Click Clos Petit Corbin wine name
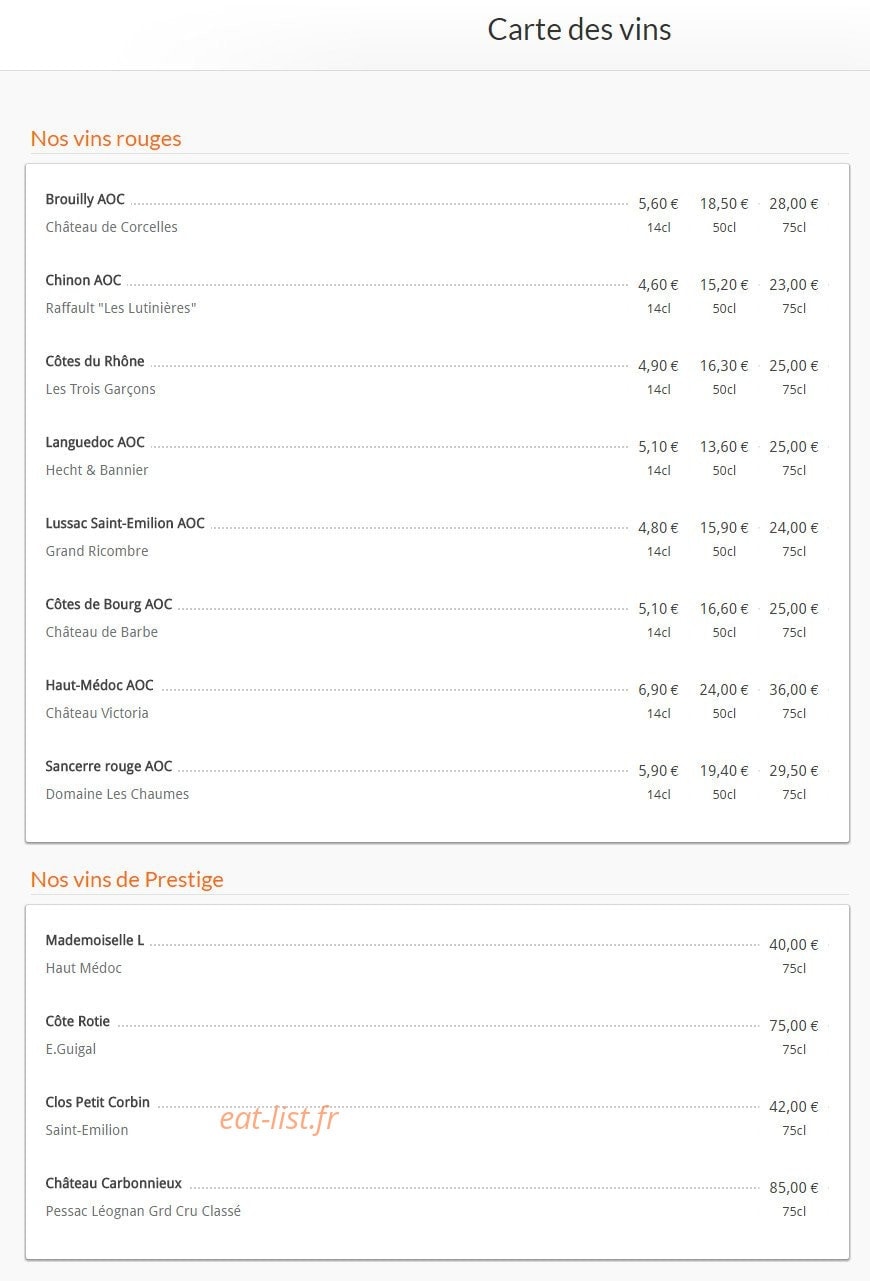 pyautogui.click(x=98, y=1103)
